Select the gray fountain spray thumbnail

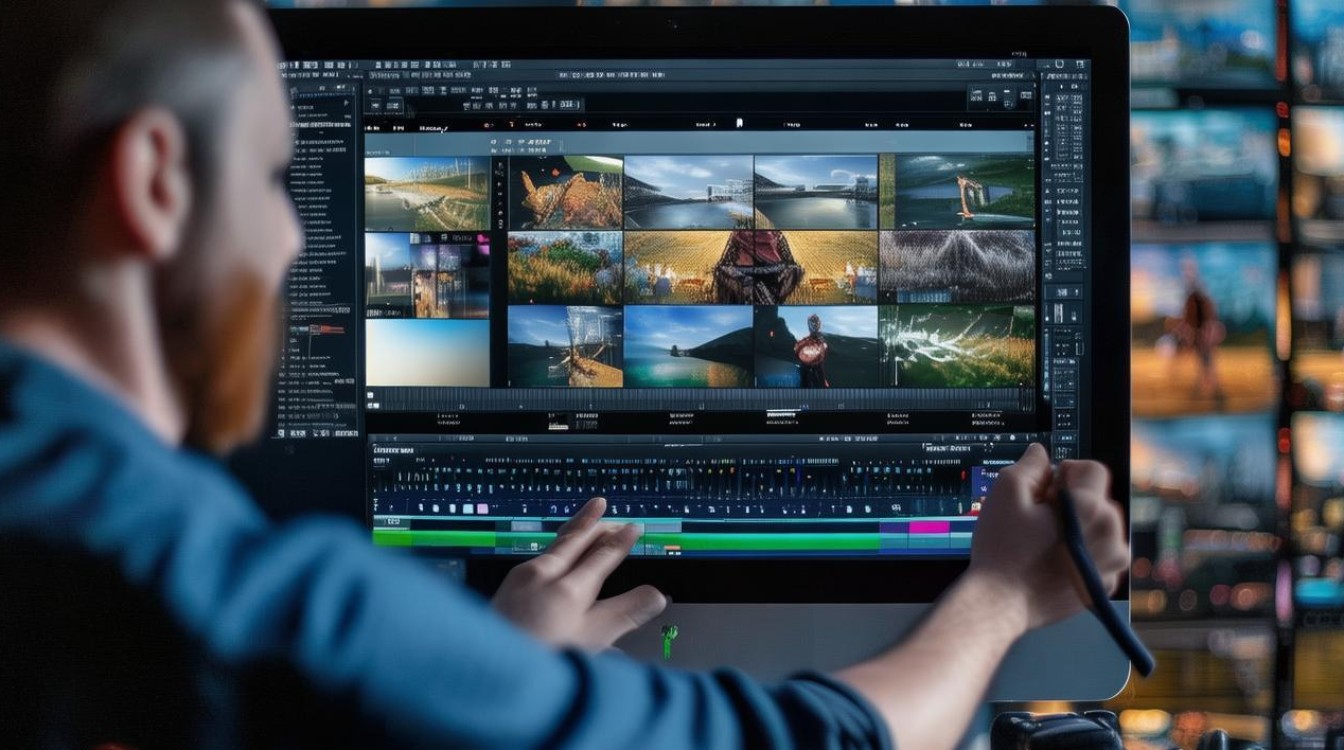click(957, 267)
